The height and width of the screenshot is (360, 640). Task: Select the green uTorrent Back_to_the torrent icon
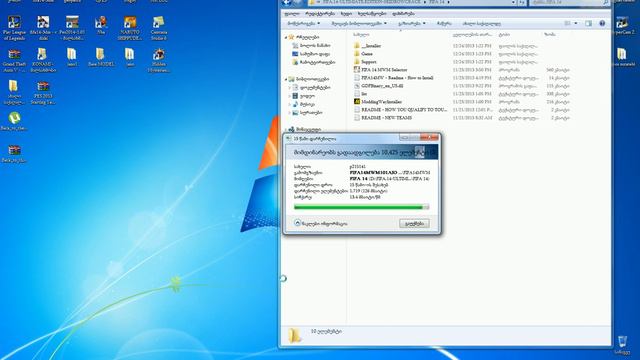coord(14,122)
